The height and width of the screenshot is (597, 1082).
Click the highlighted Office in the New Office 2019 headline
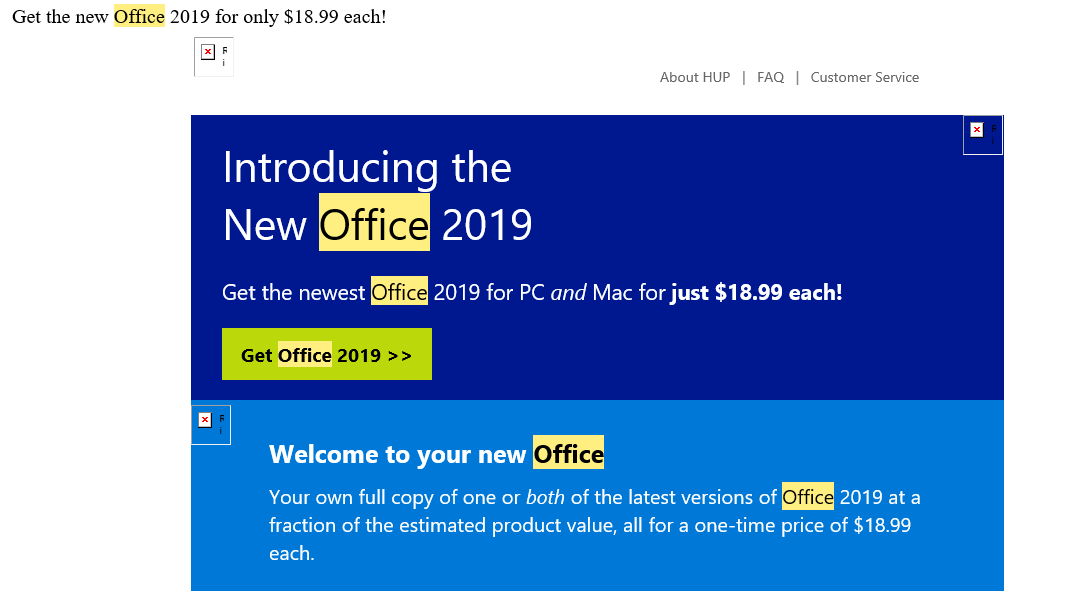(x=374, y=224)
